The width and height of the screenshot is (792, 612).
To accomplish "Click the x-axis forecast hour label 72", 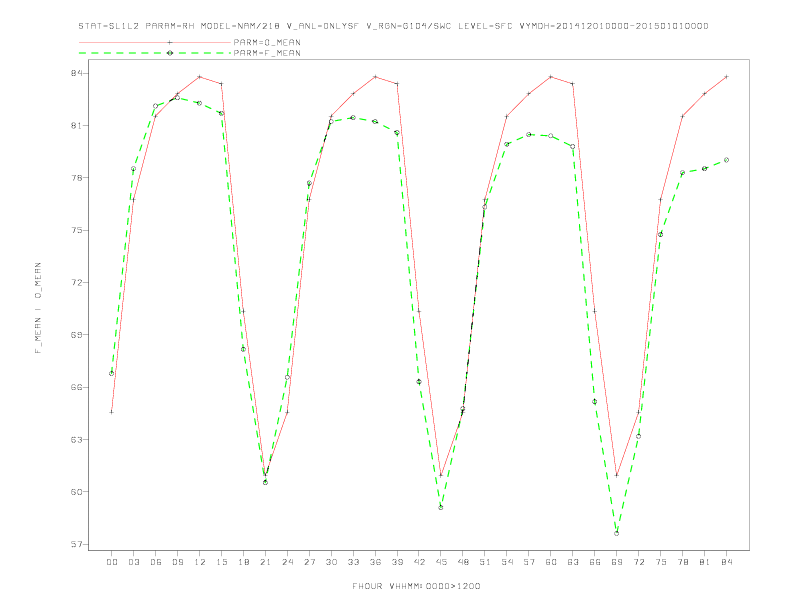I will pyautogui.click(x=639, y=562).
